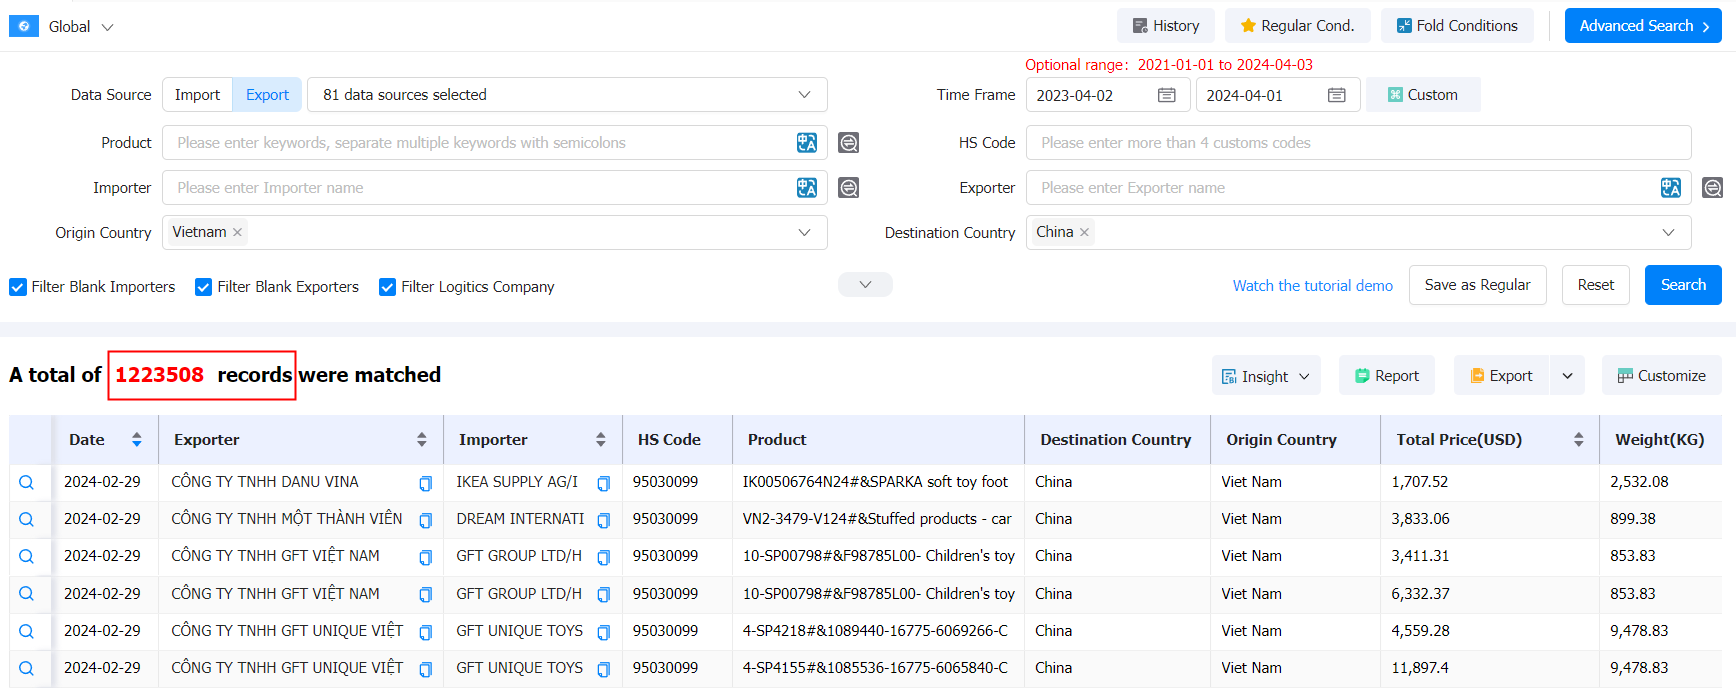Viewport: 1736px width, 688px height.
Task: Click the start date calendar icon
Action: pyautogui.click(x=1166, y=95)
